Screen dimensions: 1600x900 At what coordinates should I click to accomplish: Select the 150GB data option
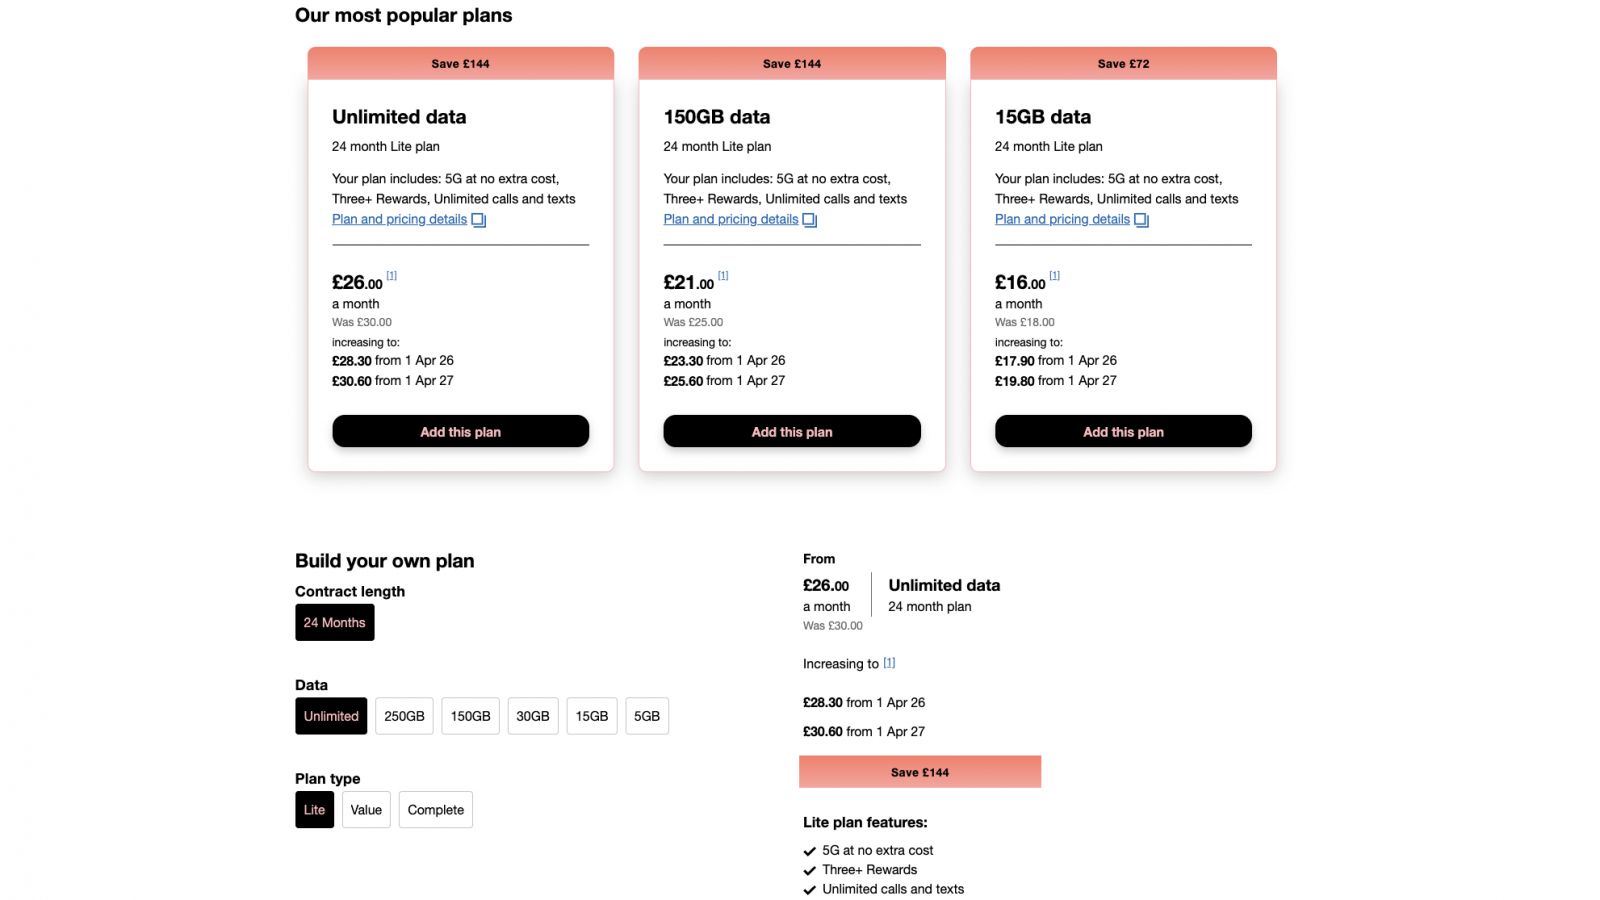coord(470,716)
